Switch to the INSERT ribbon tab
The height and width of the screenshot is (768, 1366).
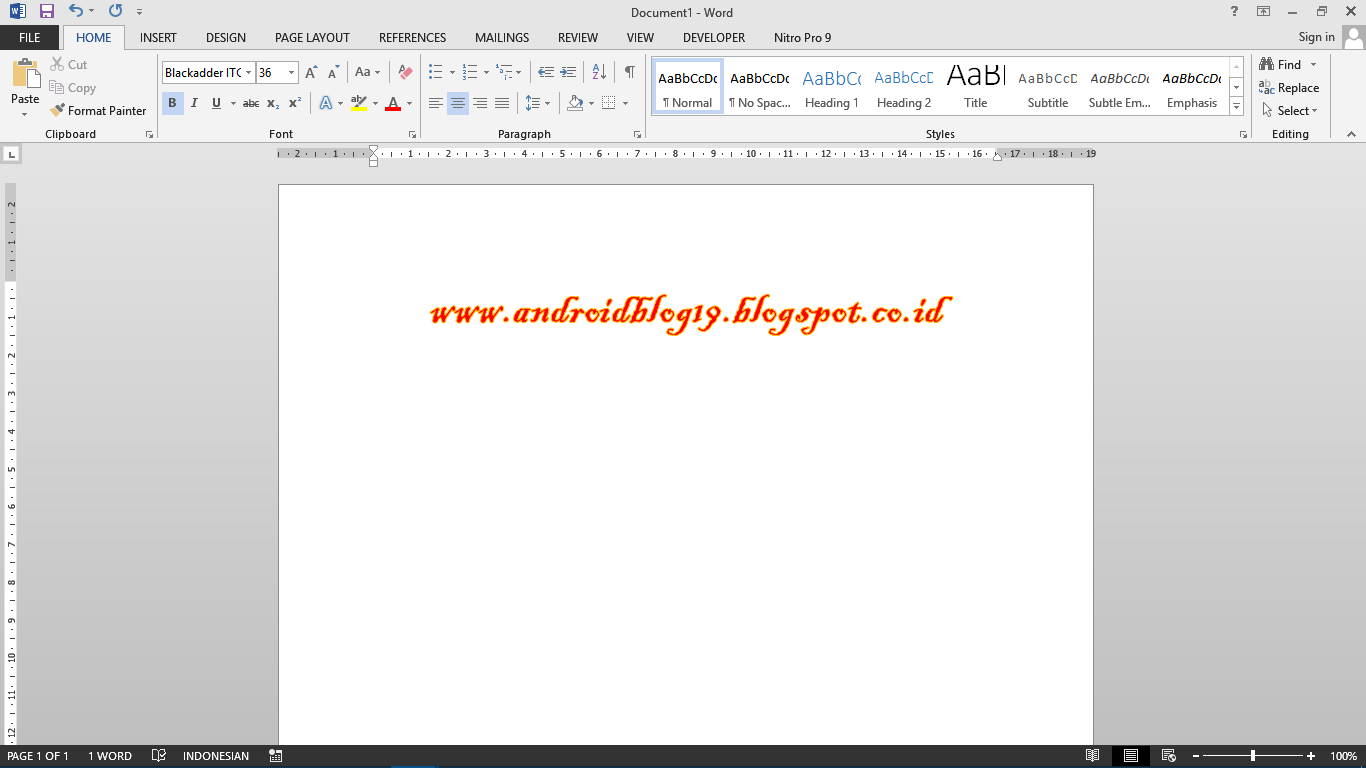[x=157, y=37]
